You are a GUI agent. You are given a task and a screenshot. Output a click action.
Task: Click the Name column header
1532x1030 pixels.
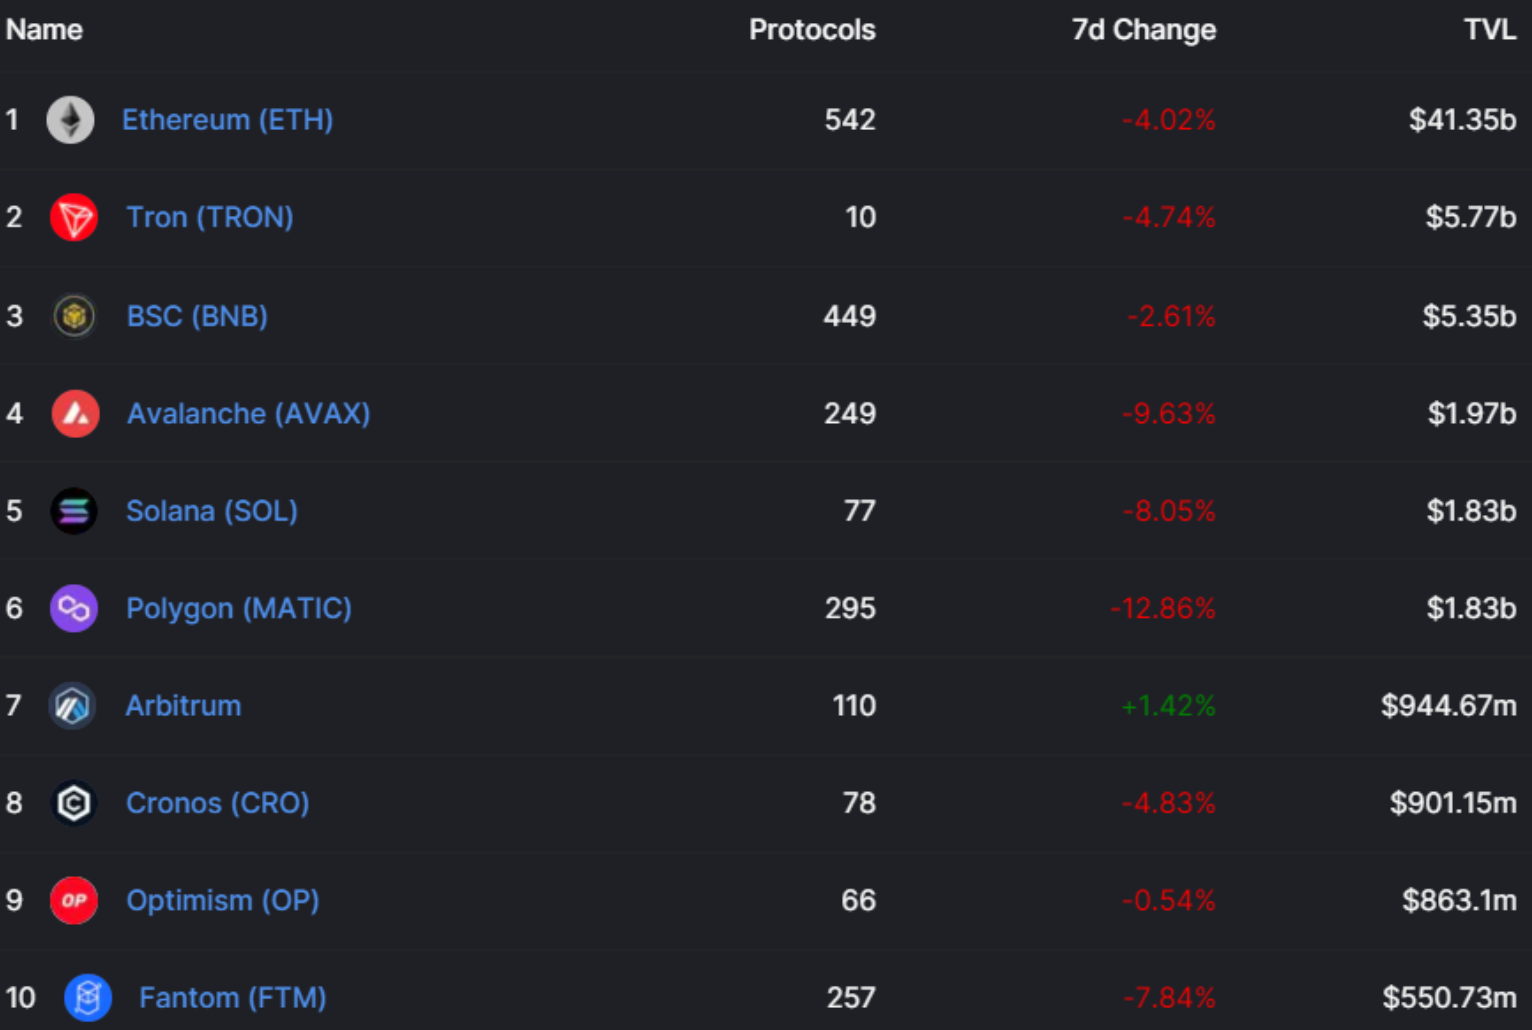[x=44, y=30]
